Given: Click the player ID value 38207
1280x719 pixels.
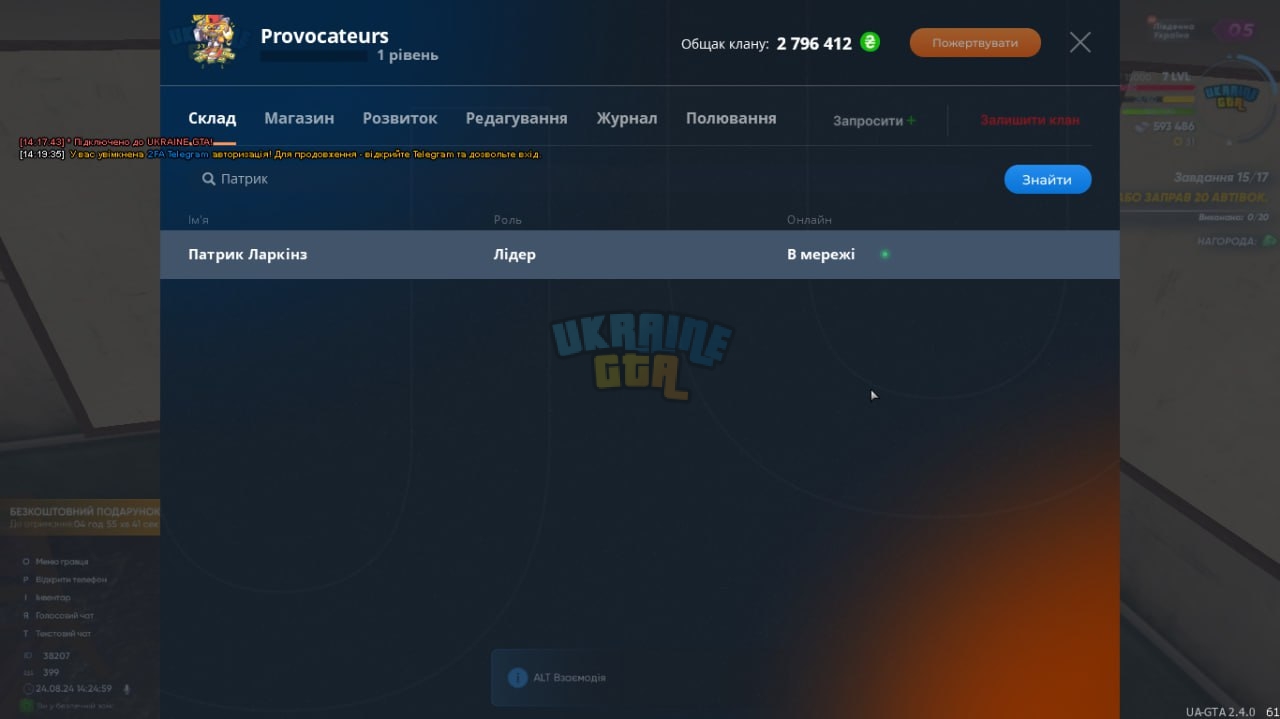Looking at the screenshot, I should (x=57, y=656).
